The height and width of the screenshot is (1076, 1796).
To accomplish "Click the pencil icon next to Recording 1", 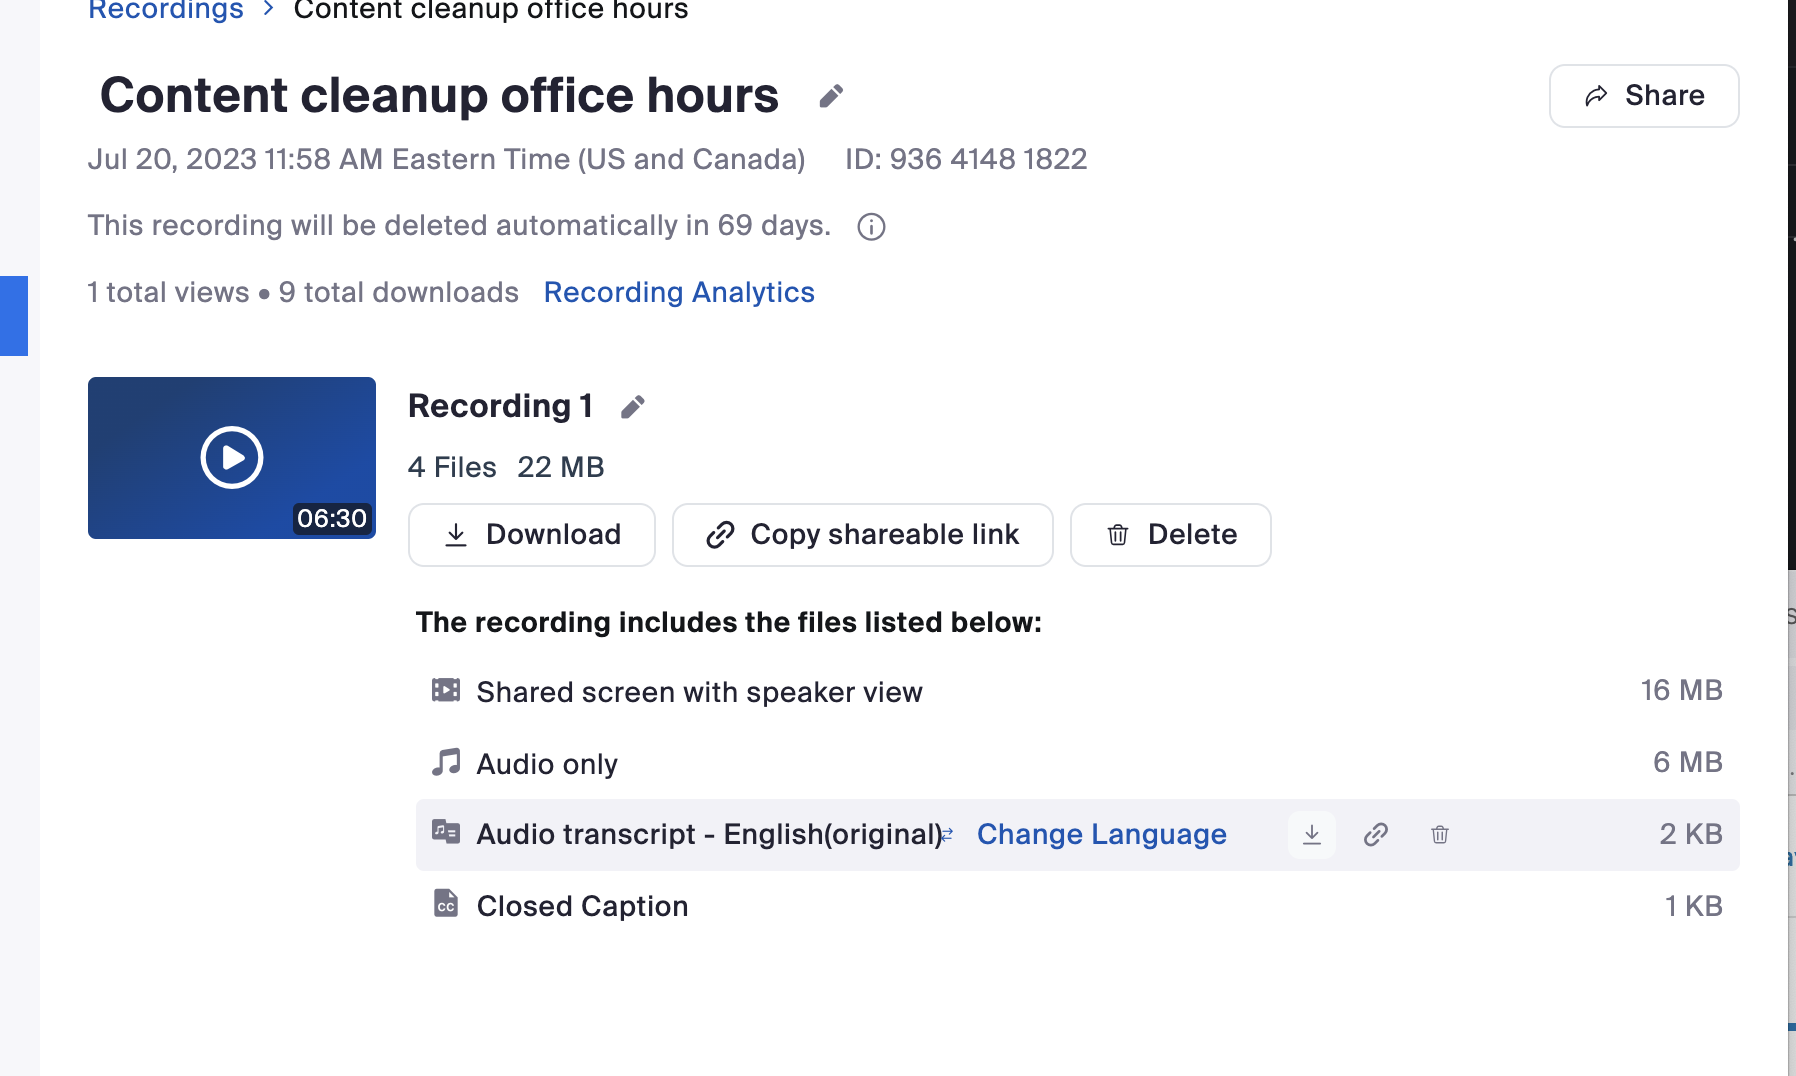I will coord(632,407).
